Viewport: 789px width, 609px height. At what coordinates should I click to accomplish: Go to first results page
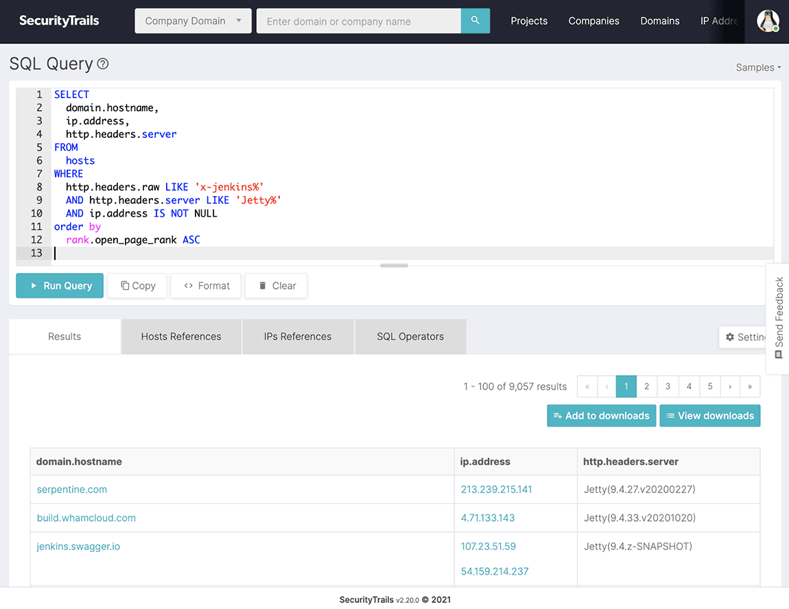click(587, 387)
